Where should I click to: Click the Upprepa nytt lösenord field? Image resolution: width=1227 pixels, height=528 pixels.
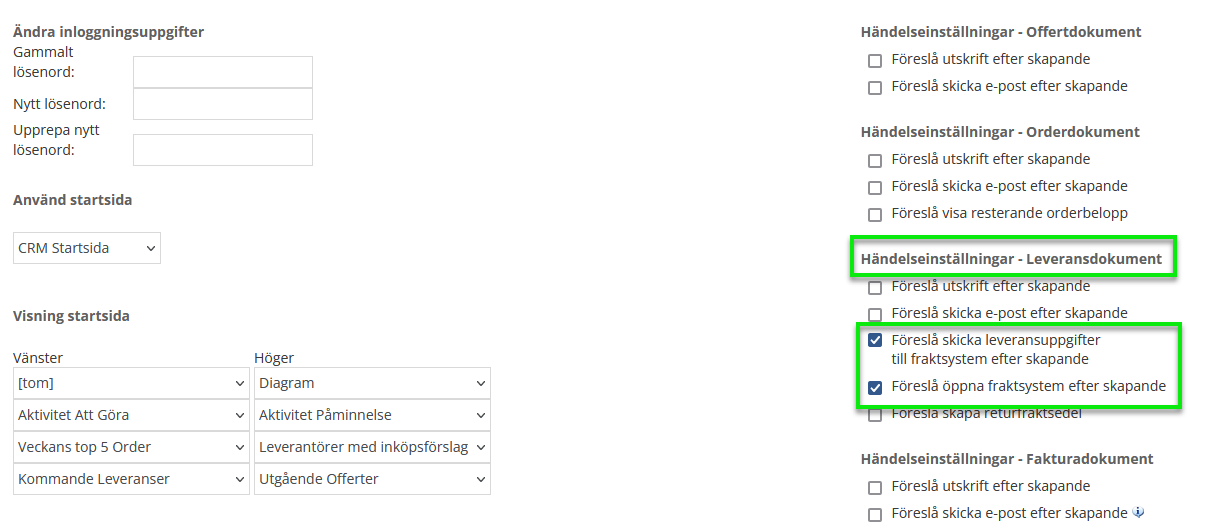pyautogui.click(x=222, y=150)
